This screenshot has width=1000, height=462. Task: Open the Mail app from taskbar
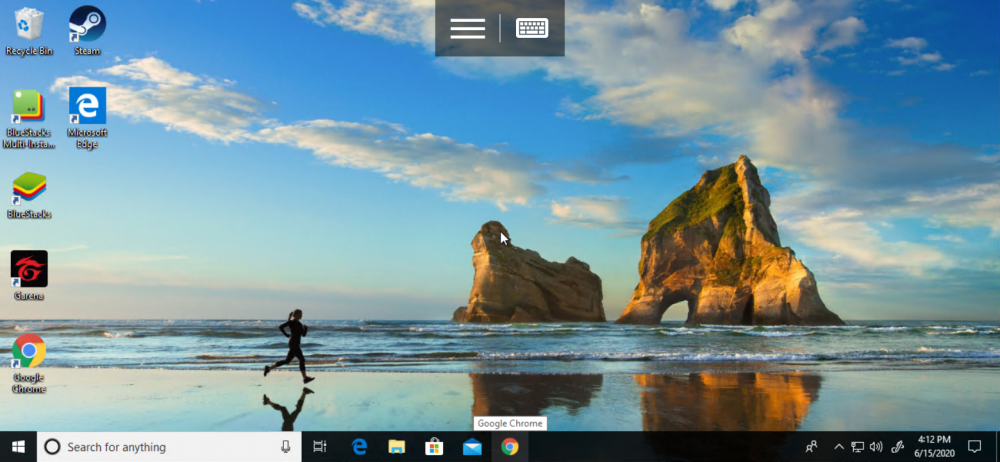[472, 447]
